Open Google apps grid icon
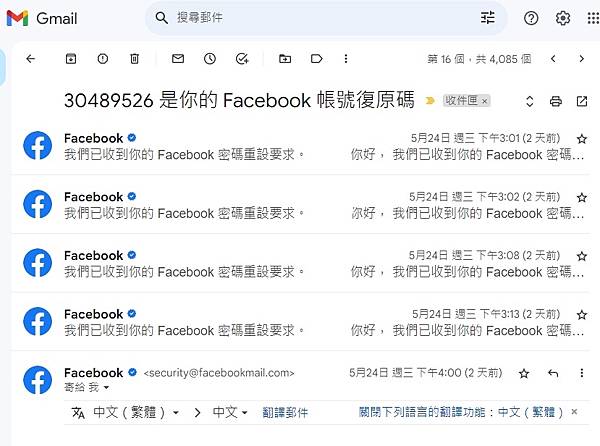Screen dimensions: 600x446 coord(593,18)
